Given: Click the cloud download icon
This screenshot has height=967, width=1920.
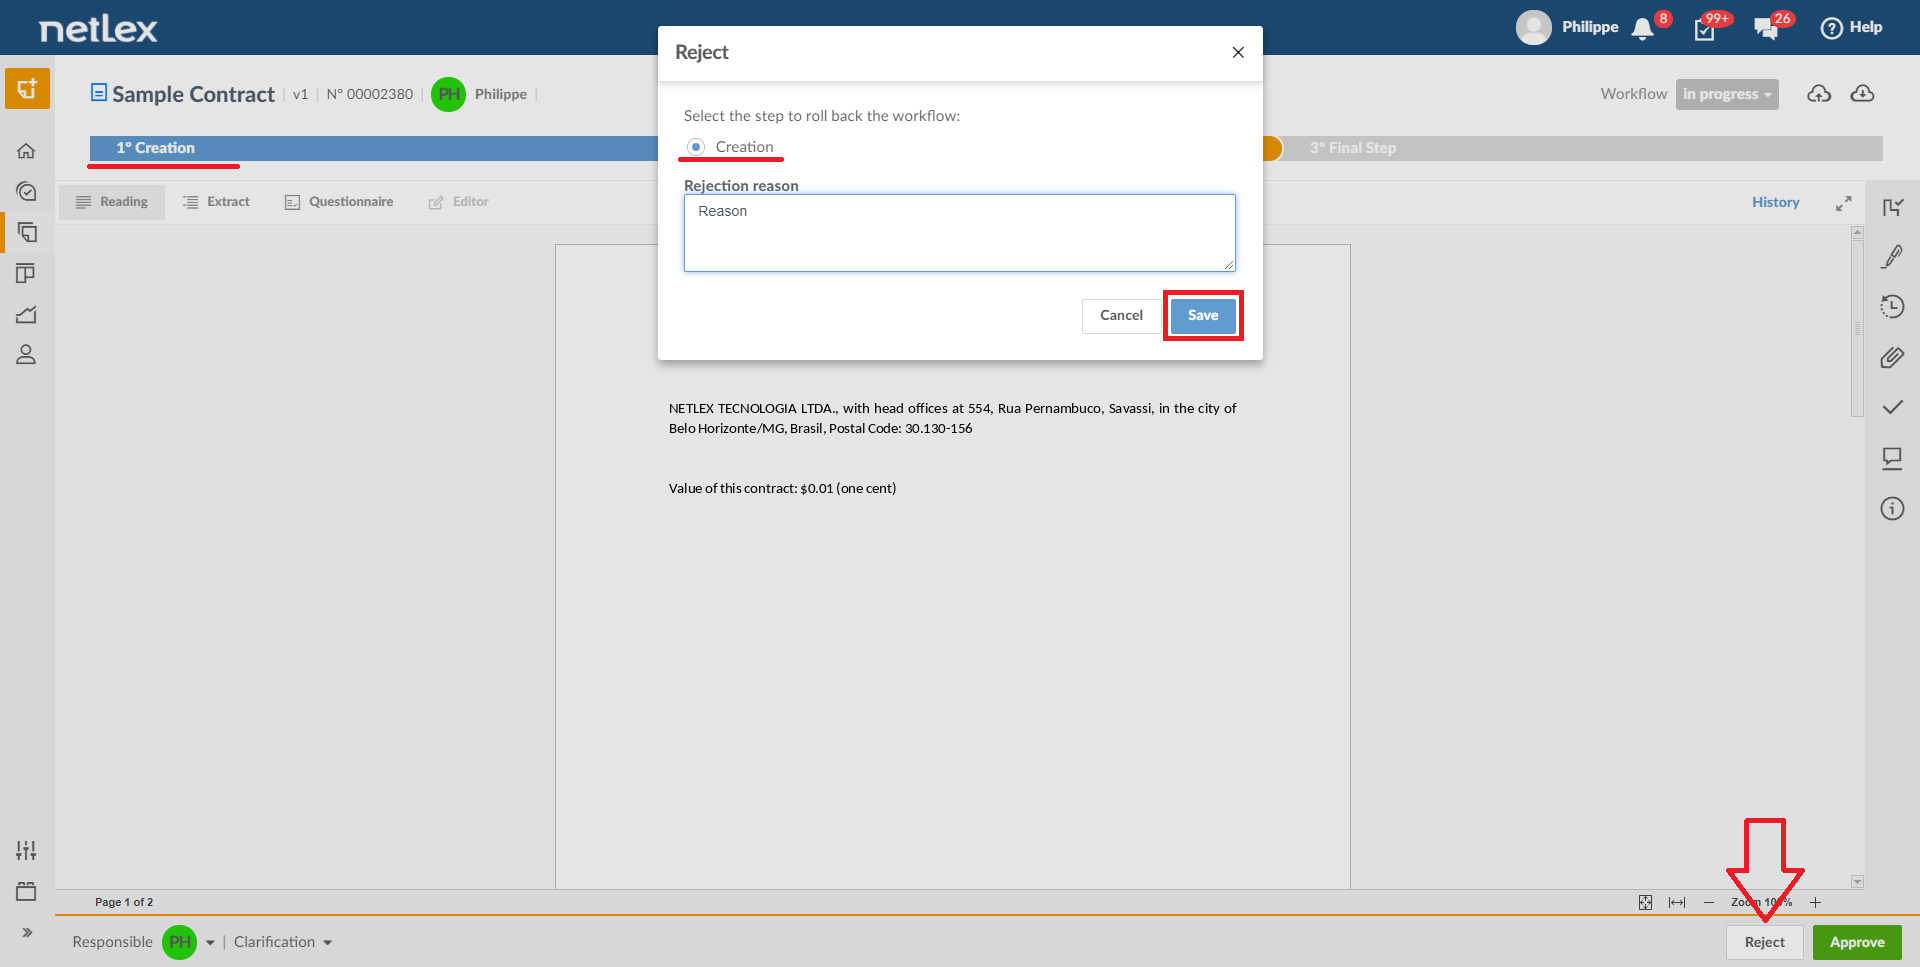Looking at the screenshot, I should (x=1862, y=94).
